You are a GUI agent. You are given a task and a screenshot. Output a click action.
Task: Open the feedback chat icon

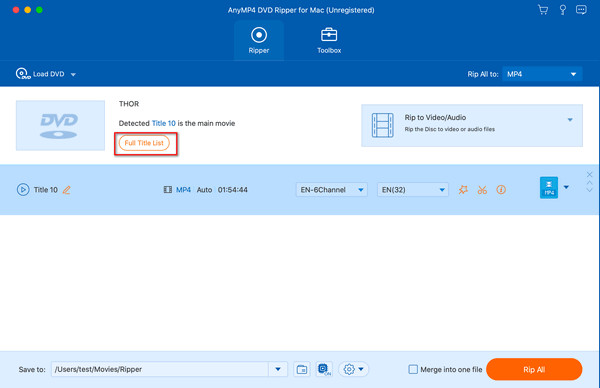tap(581, 10)
